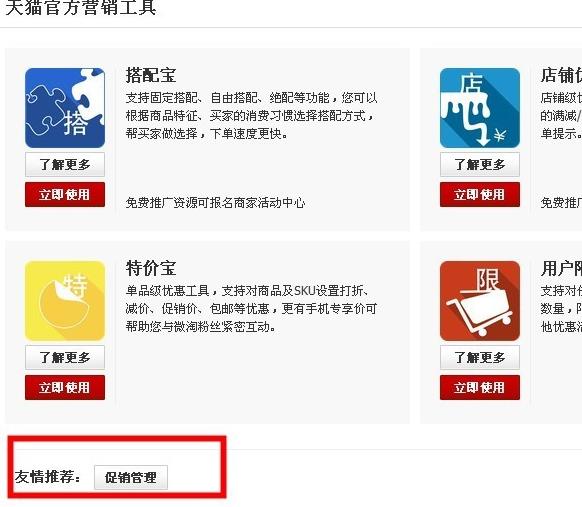Click 了解更多 under 搭配宝

(x=65, y=164)
